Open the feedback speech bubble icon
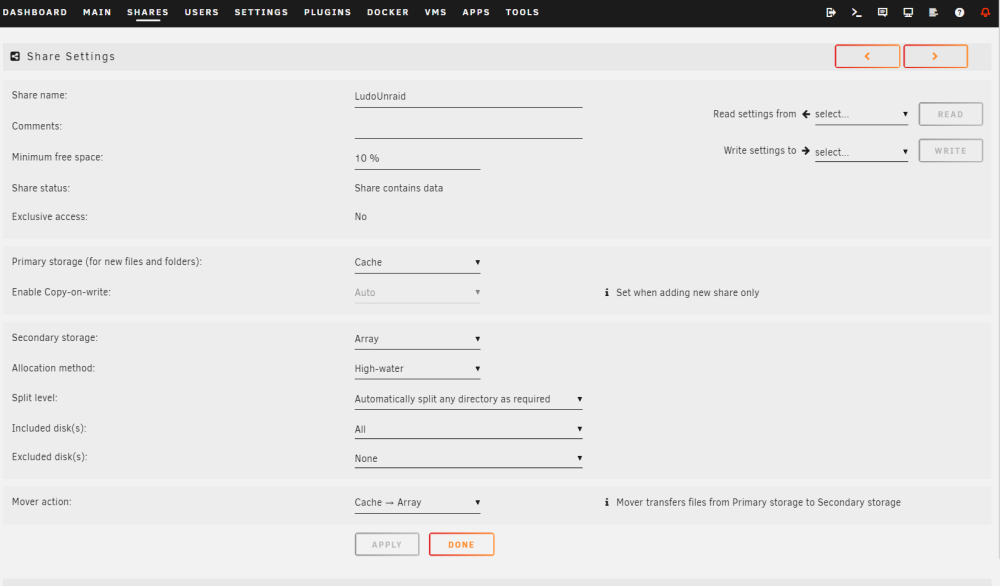The width and height of the screenshot is (1000, 586). point(883,12)
